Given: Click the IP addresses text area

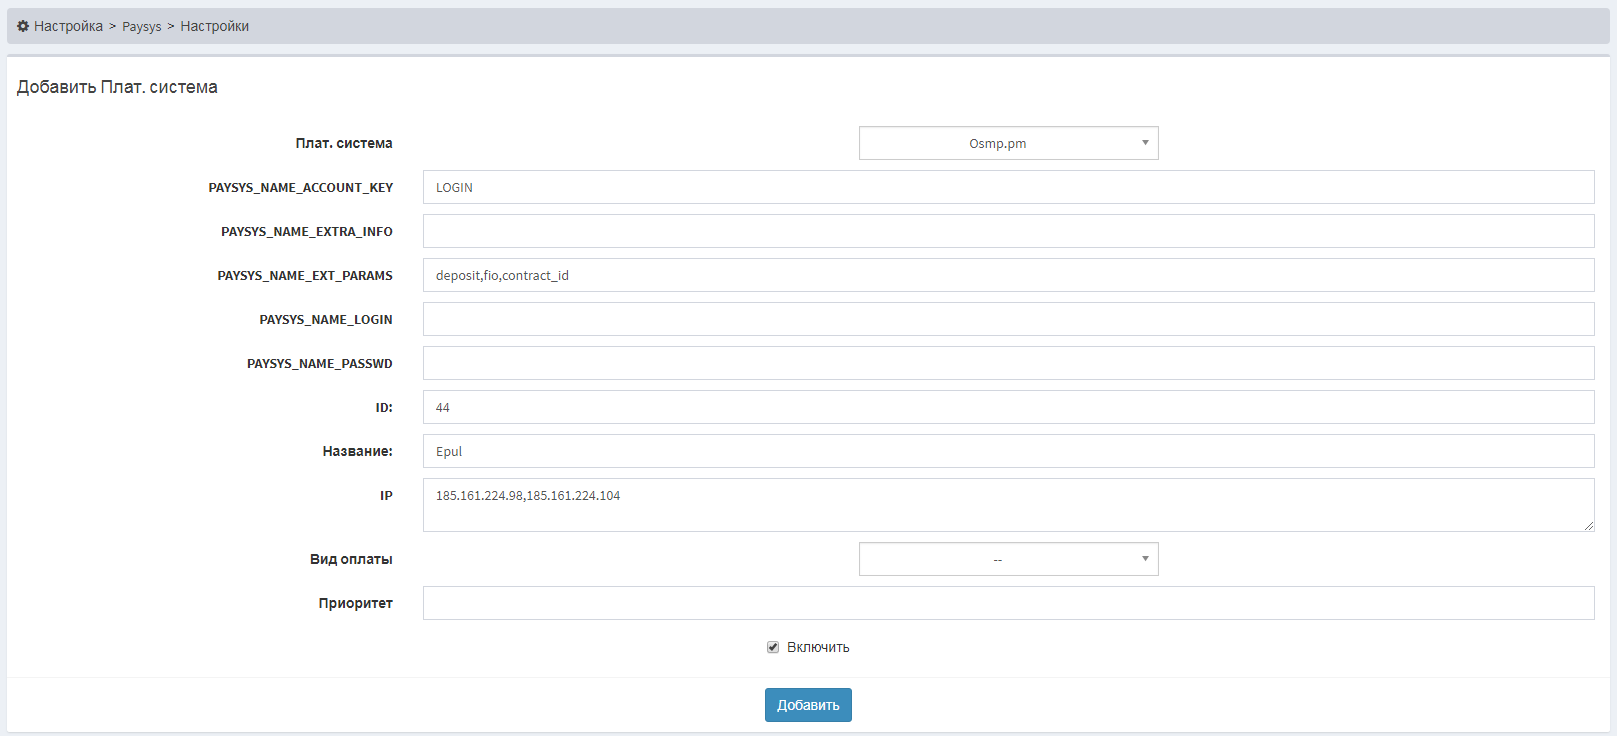Looking at the screenshot, I should tap(1008, 505).
